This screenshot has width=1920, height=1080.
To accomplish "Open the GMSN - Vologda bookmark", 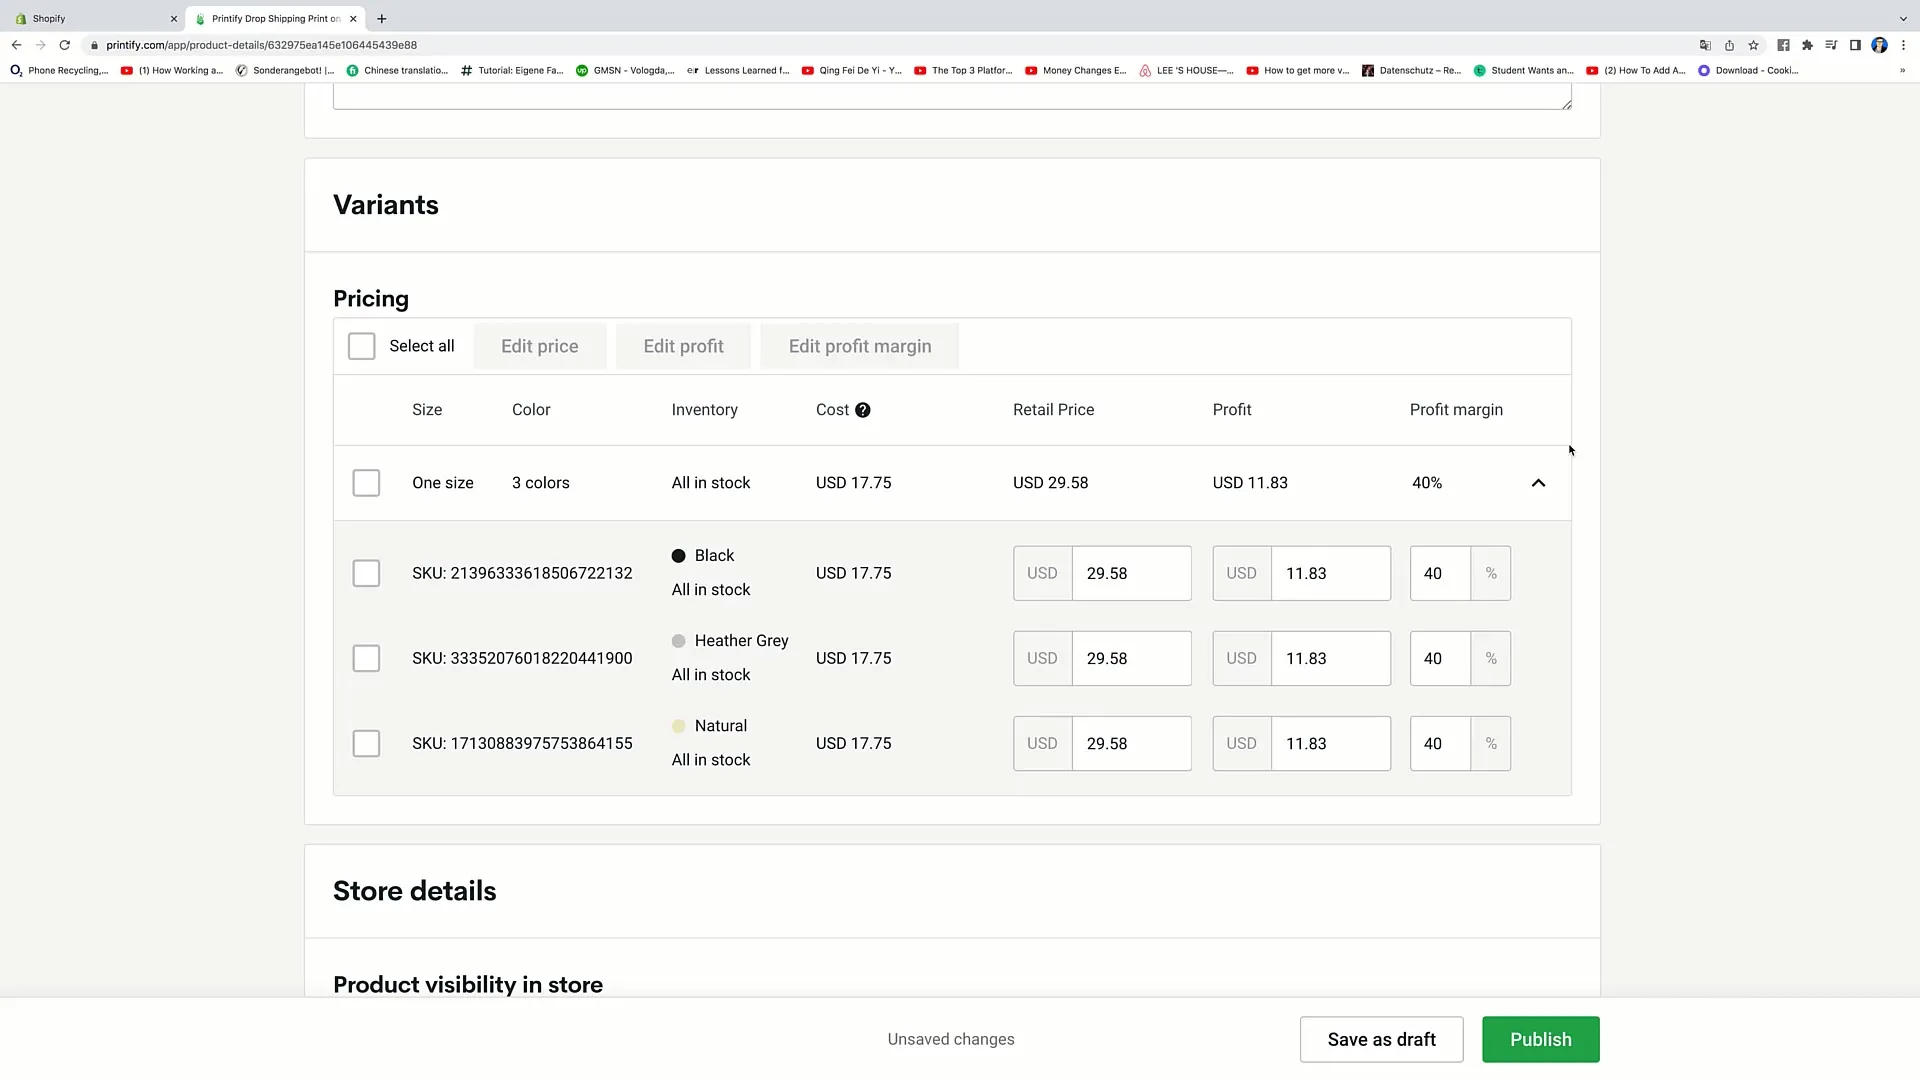I will 625,71.
